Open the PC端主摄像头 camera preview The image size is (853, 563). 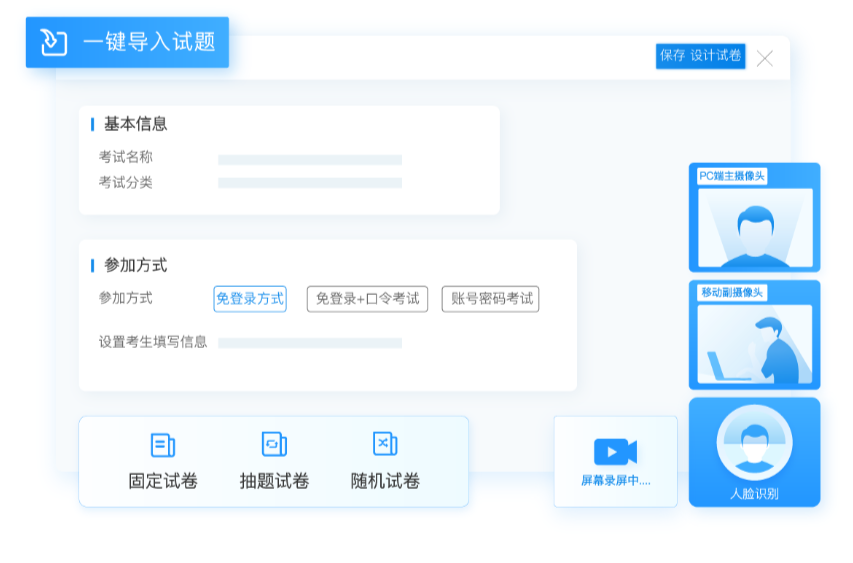click(x=754, y=226)
